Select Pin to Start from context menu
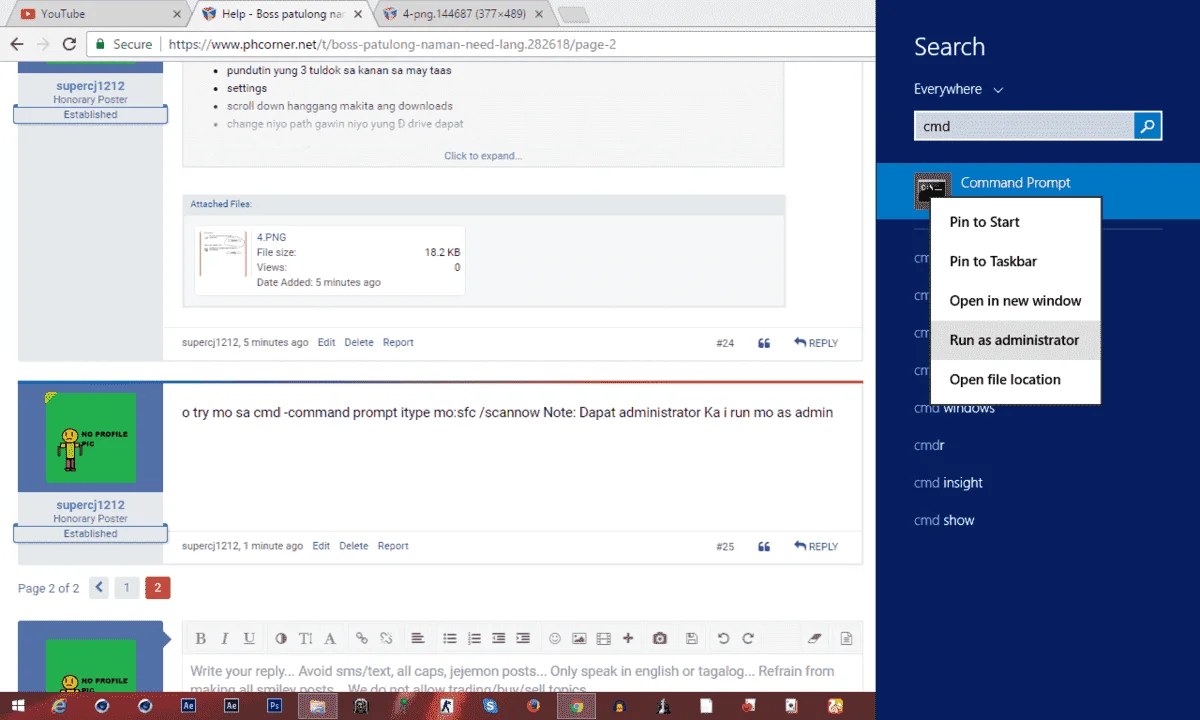 coord(1015,222)
